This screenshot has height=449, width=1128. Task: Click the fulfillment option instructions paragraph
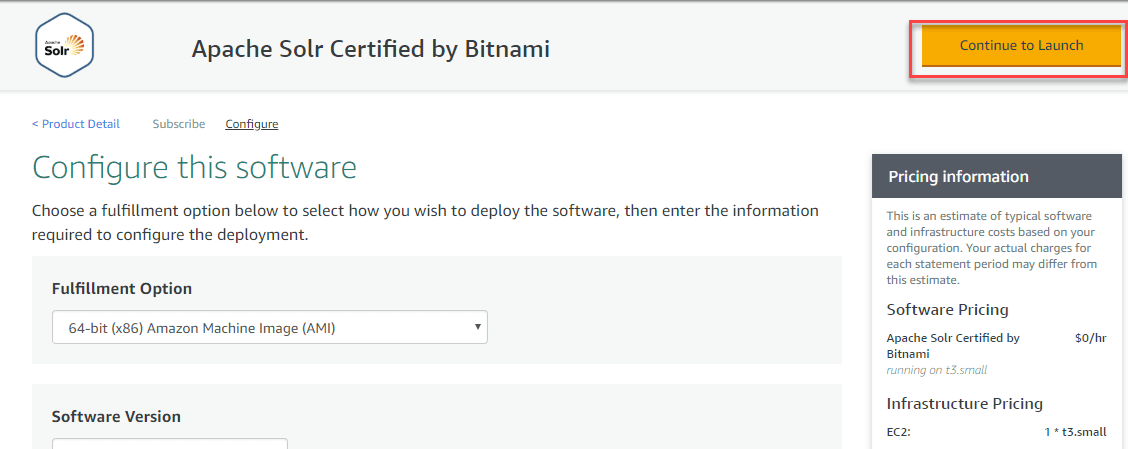pyautogui.click(x=425, y=223)
